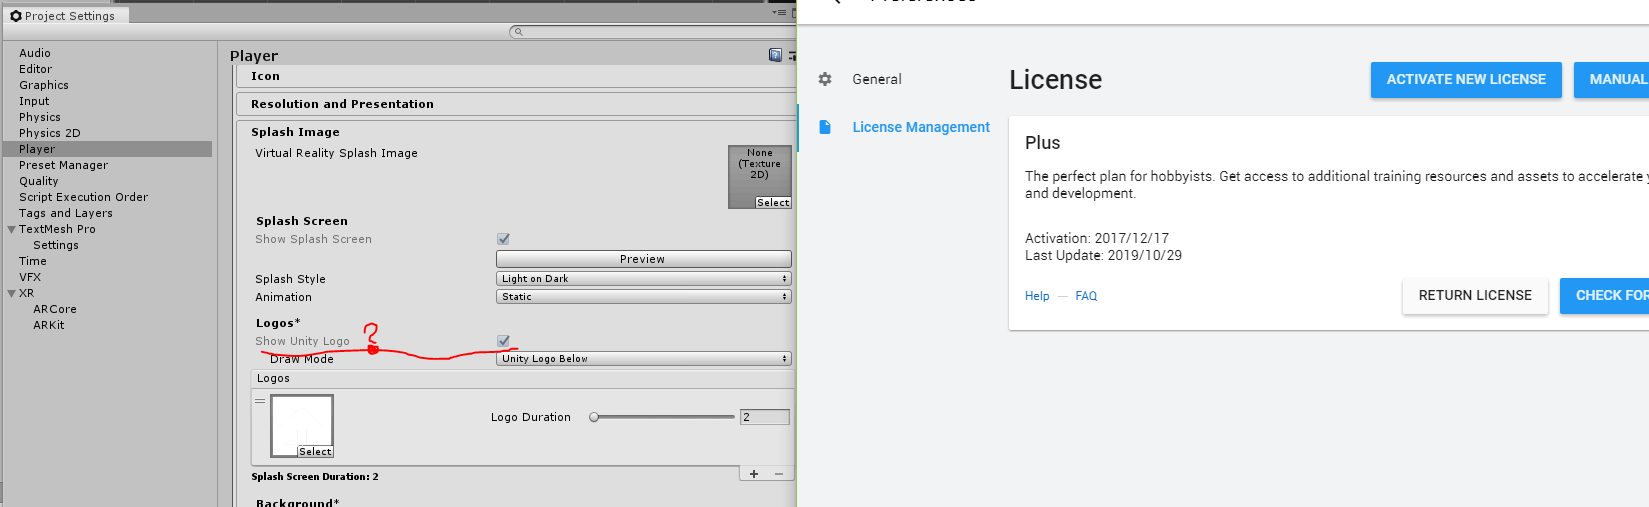Open the Project Settings panel options menu

pos(780,13)
